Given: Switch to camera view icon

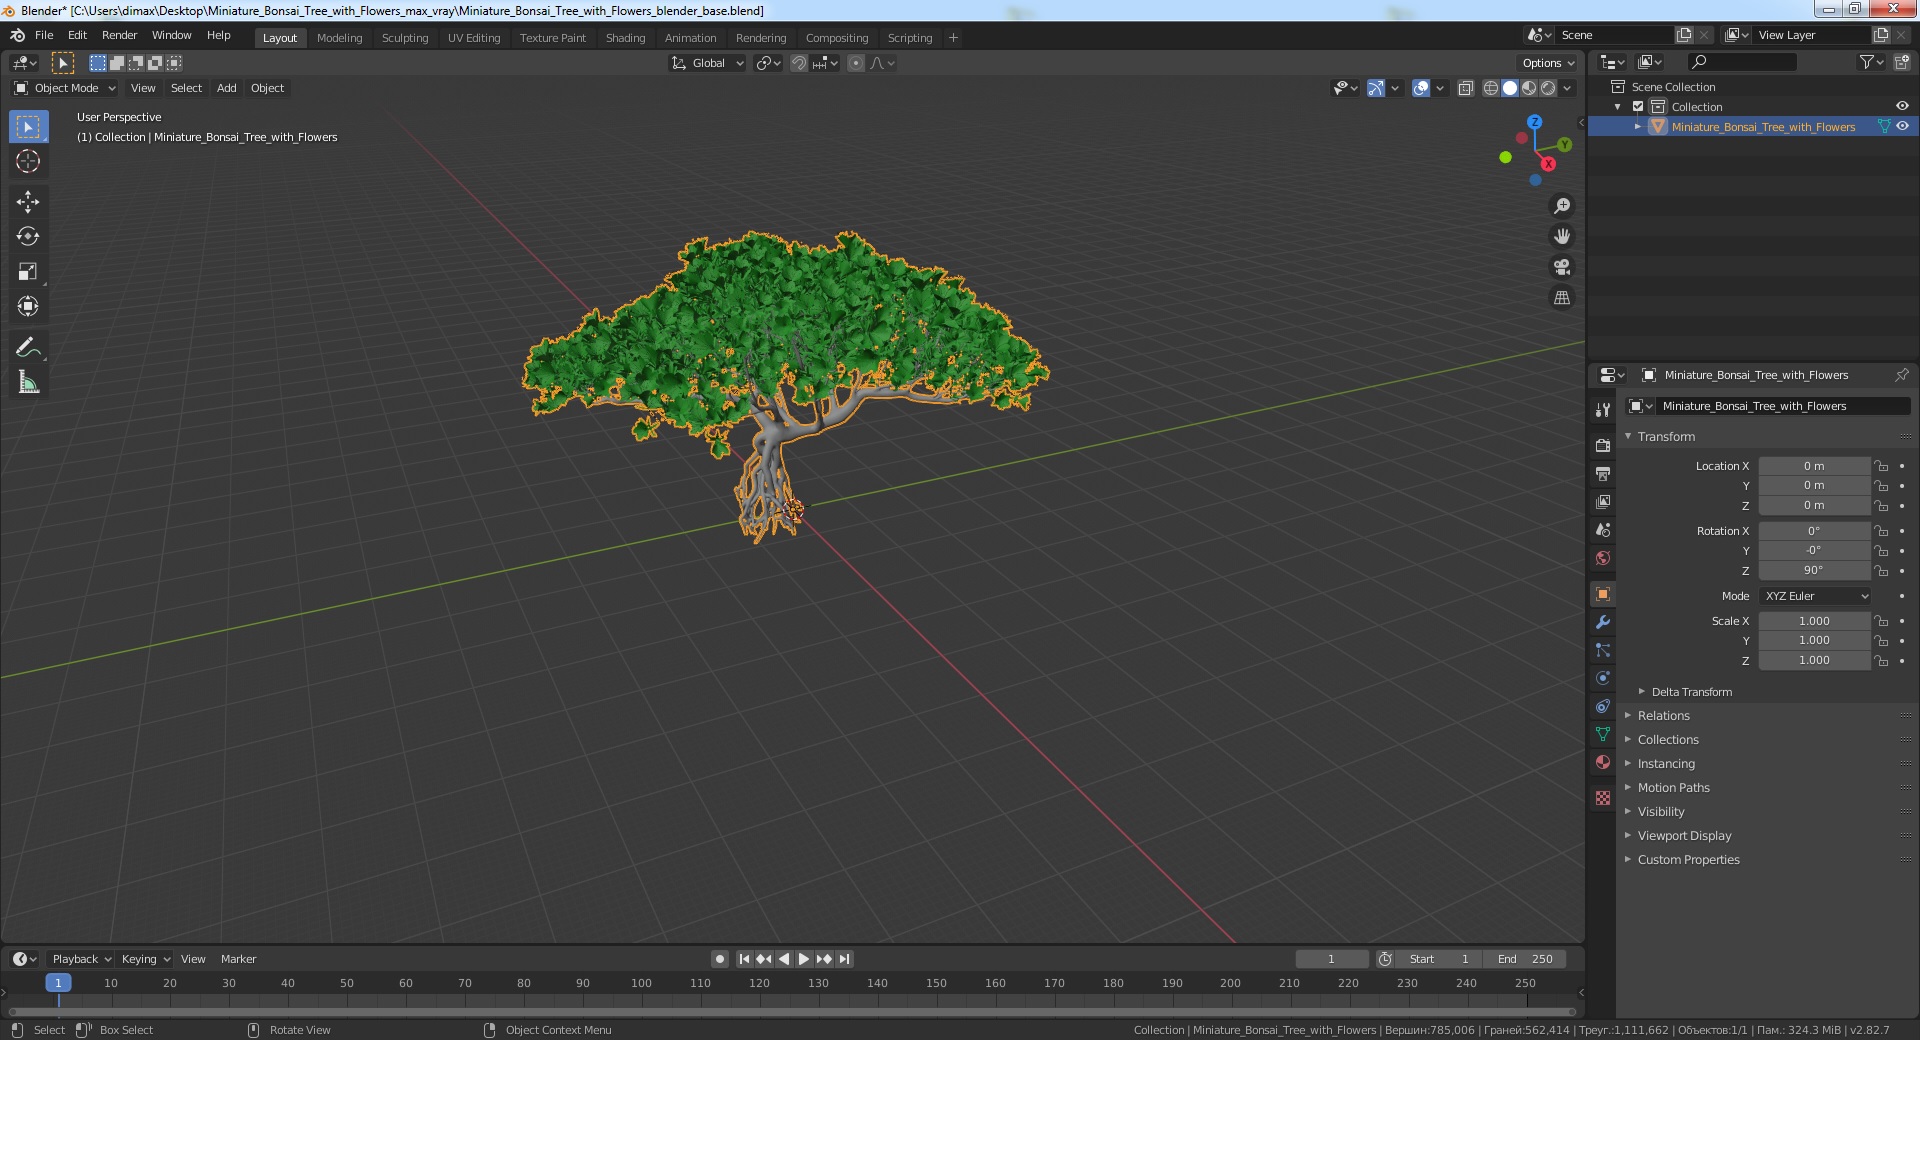Looking at the screenshot, I should pyautogui.click(x=1562, y=267).
